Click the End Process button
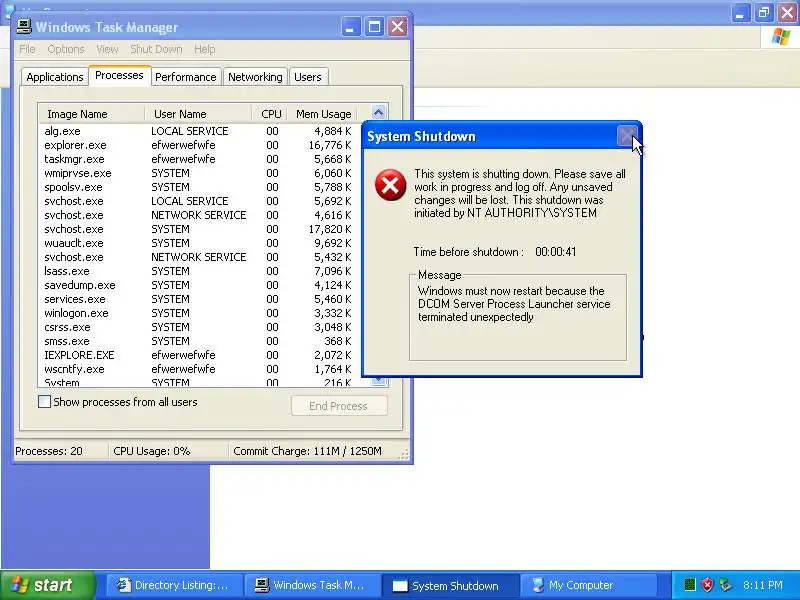800x600 pixels. [x=339, y=406]
